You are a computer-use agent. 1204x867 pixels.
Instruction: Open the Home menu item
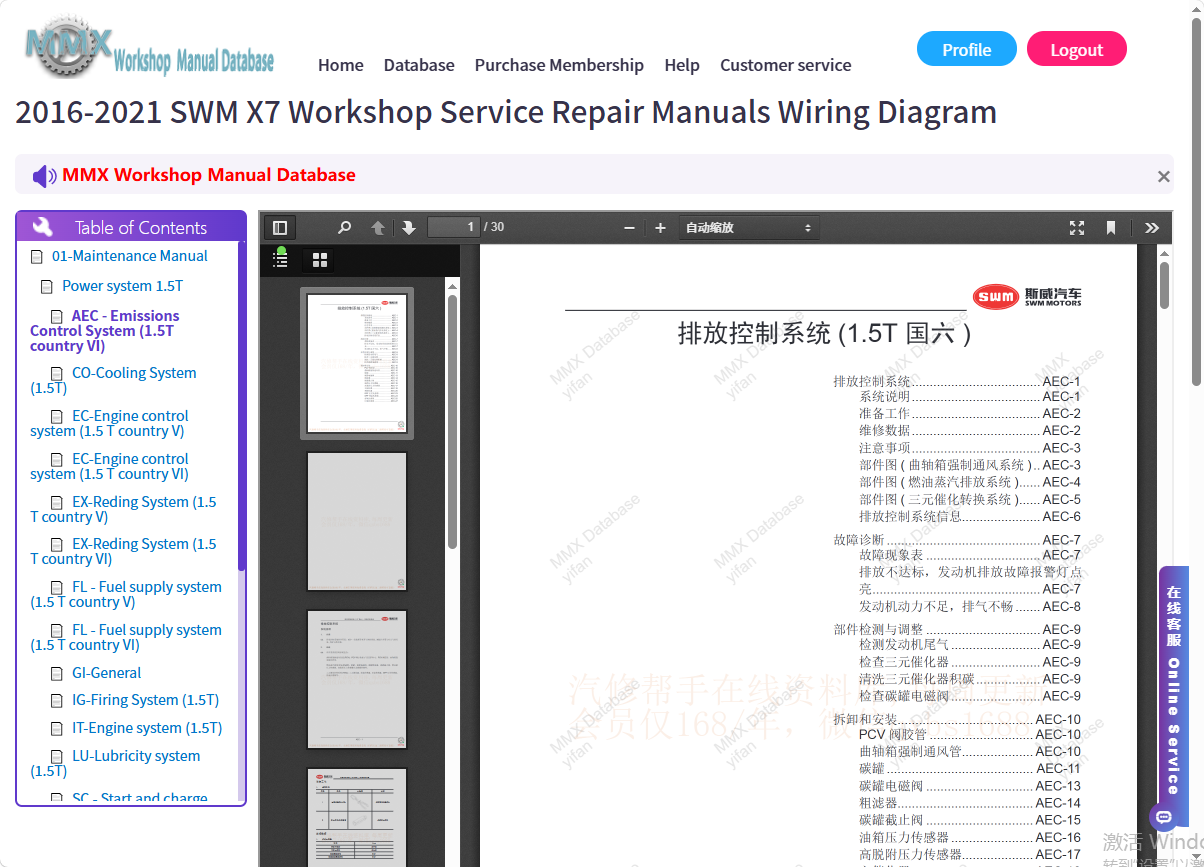click(341, 65)
